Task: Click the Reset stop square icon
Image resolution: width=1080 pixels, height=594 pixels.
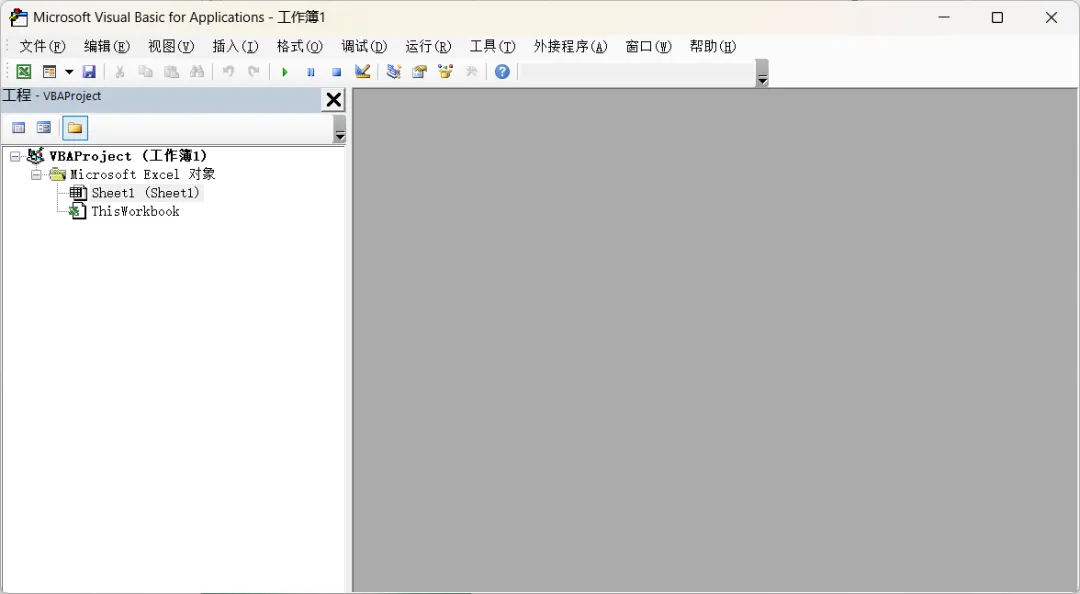Action: tap(336, 72)
